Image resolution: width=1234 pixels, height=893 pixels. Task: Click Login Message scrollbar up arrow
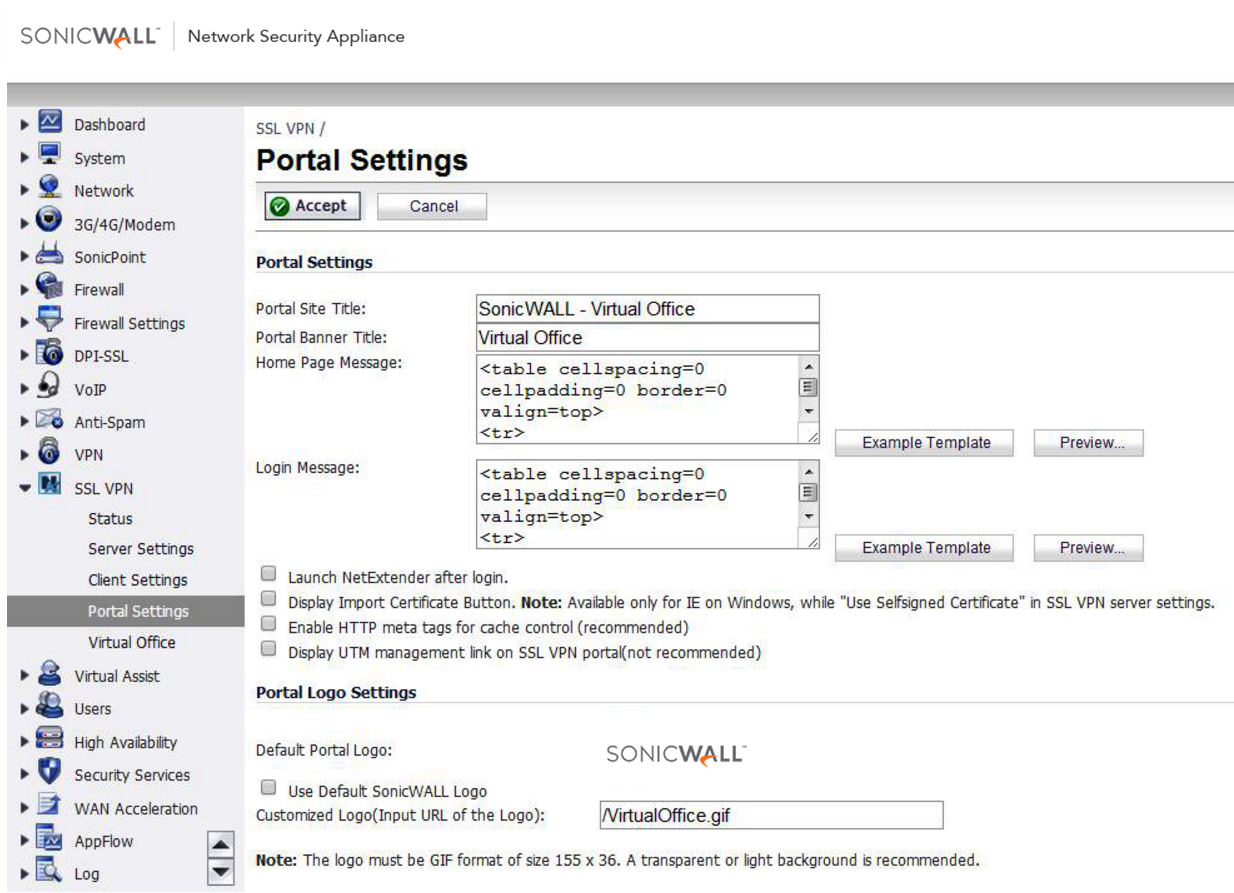pyautogui.click(x=810, y=470)
